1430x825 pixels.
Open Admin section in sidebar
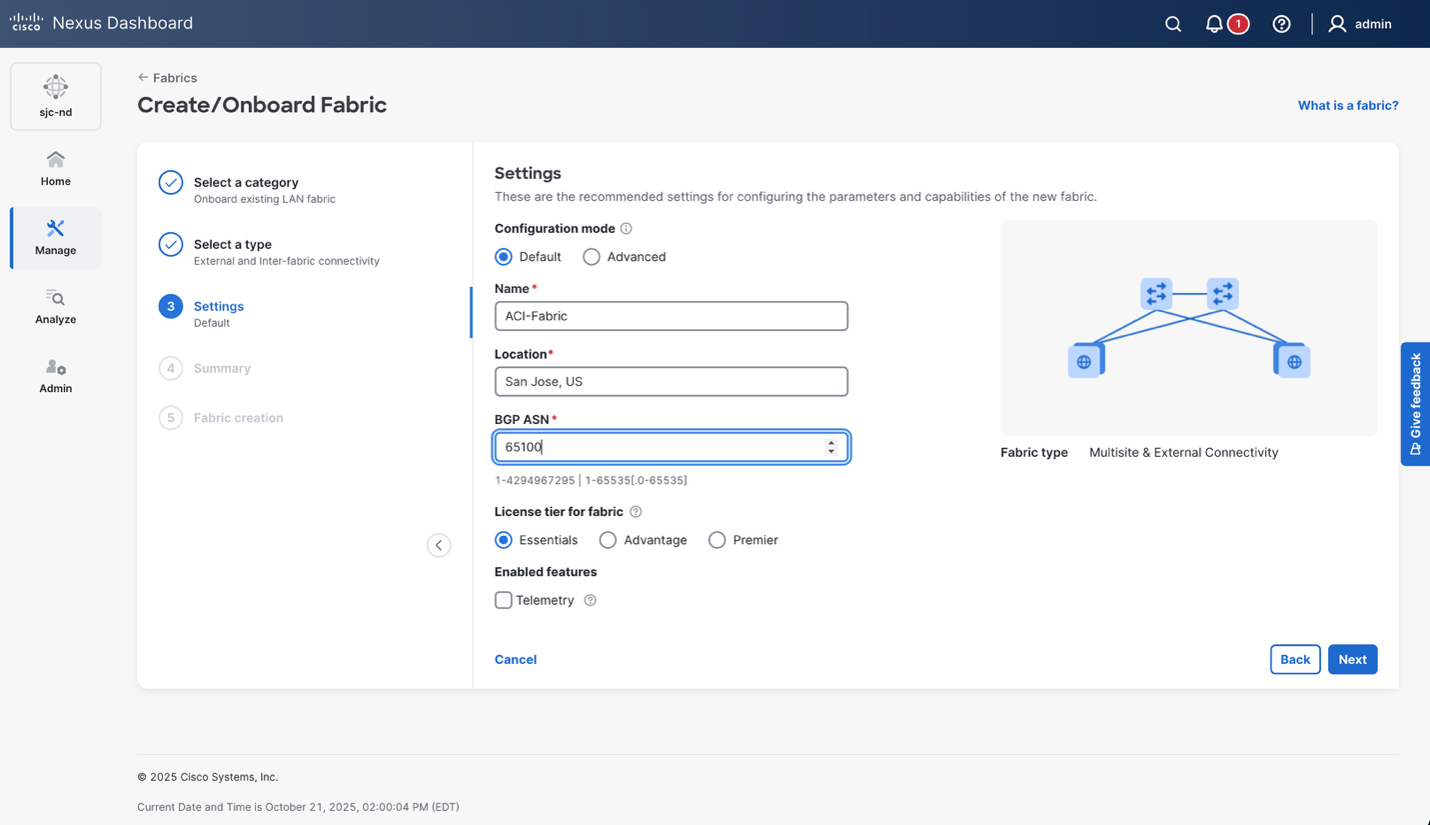click(x=56, y=376)
